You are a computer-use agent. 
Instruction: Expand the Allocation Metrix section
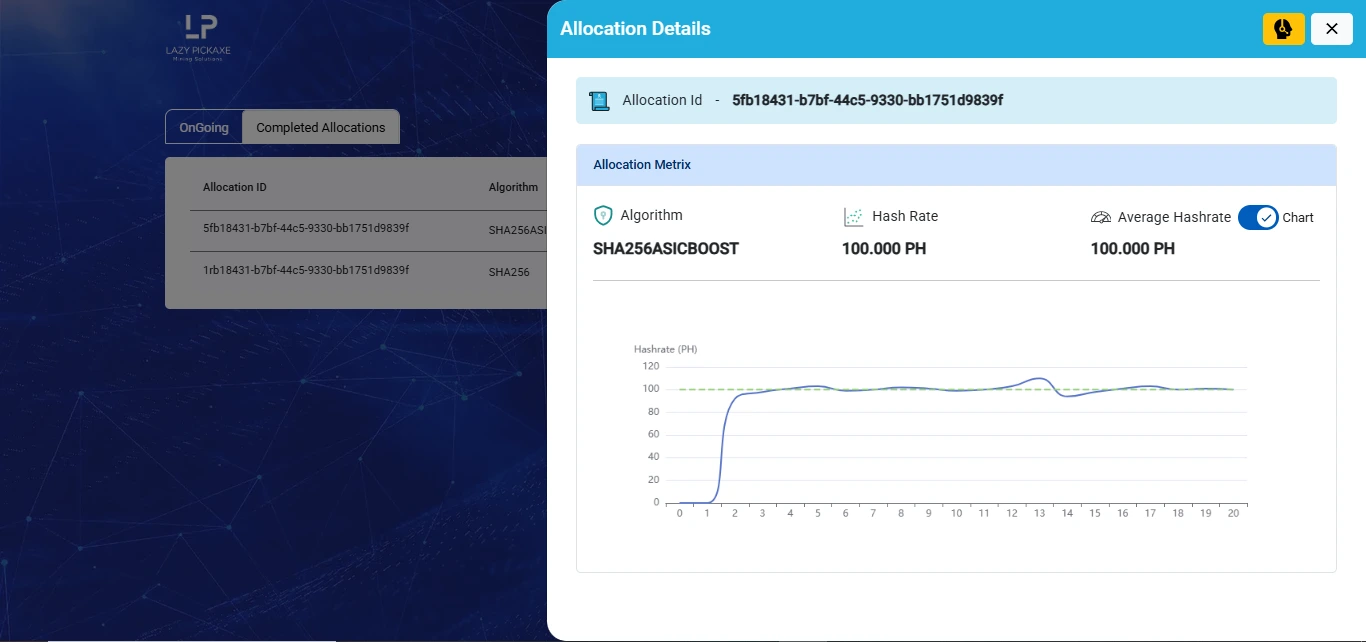(641, 164)
